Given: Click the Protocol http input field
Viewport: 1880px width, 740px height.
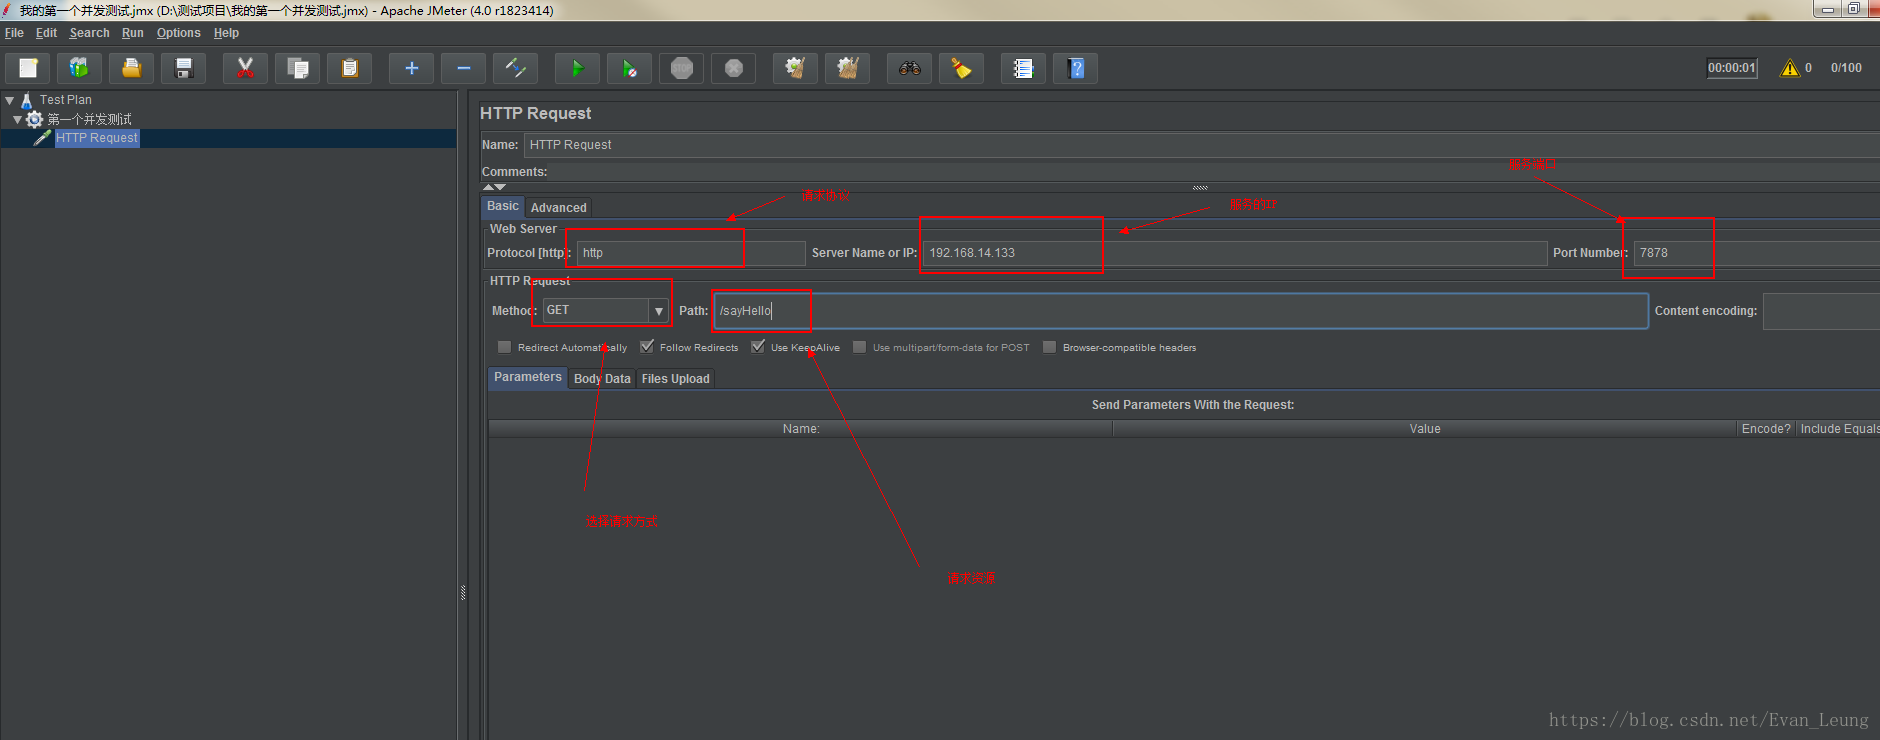Looking at the screenshot, I should click(x=691, y=253).
